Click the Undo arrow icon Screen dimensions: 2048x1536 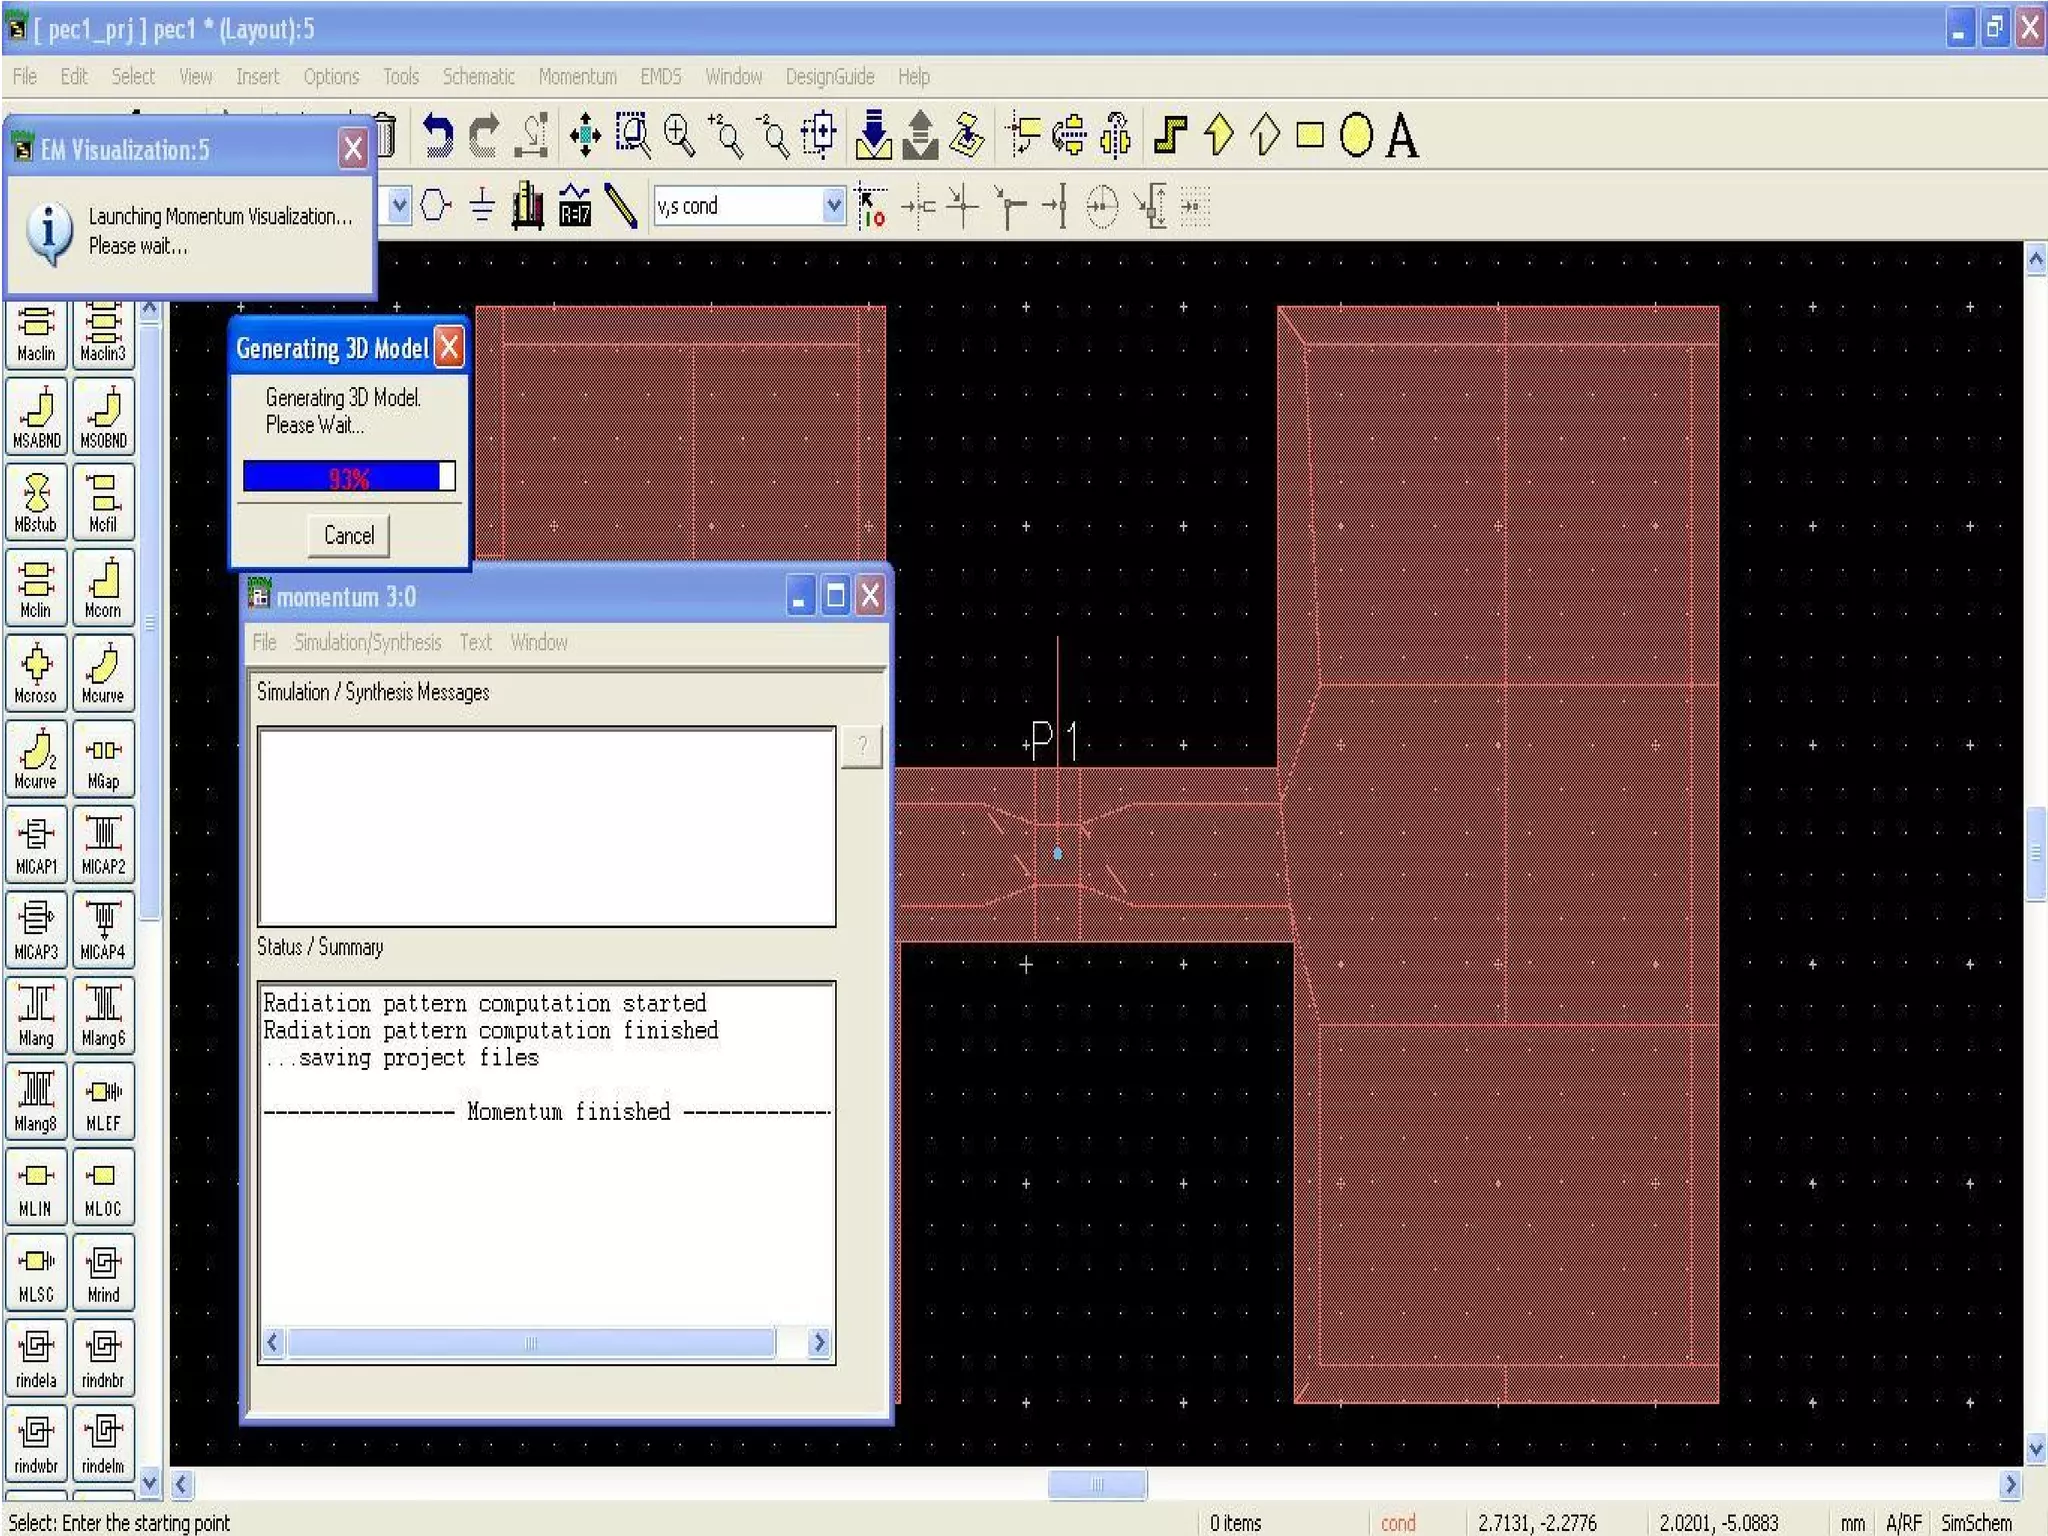tap(437, 135)
